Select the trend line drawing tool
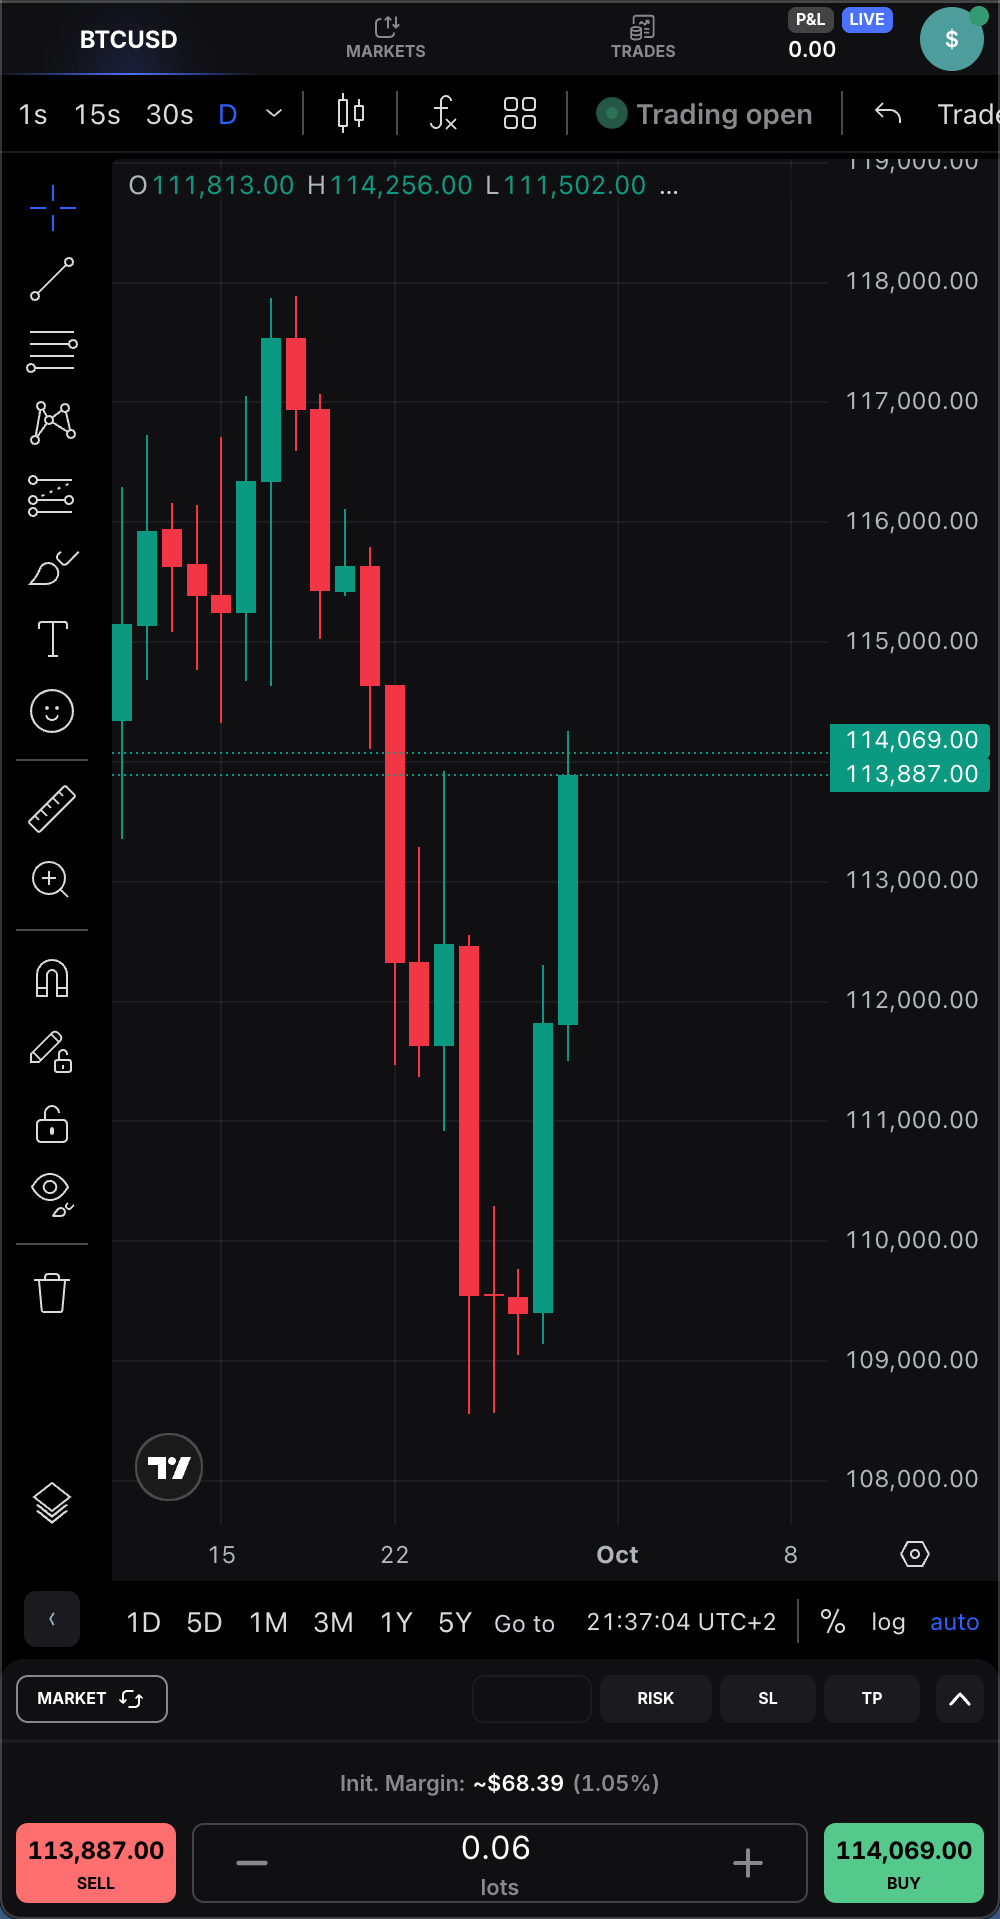The width and height of the screenshot is (1000, 1919). point(52,279)
